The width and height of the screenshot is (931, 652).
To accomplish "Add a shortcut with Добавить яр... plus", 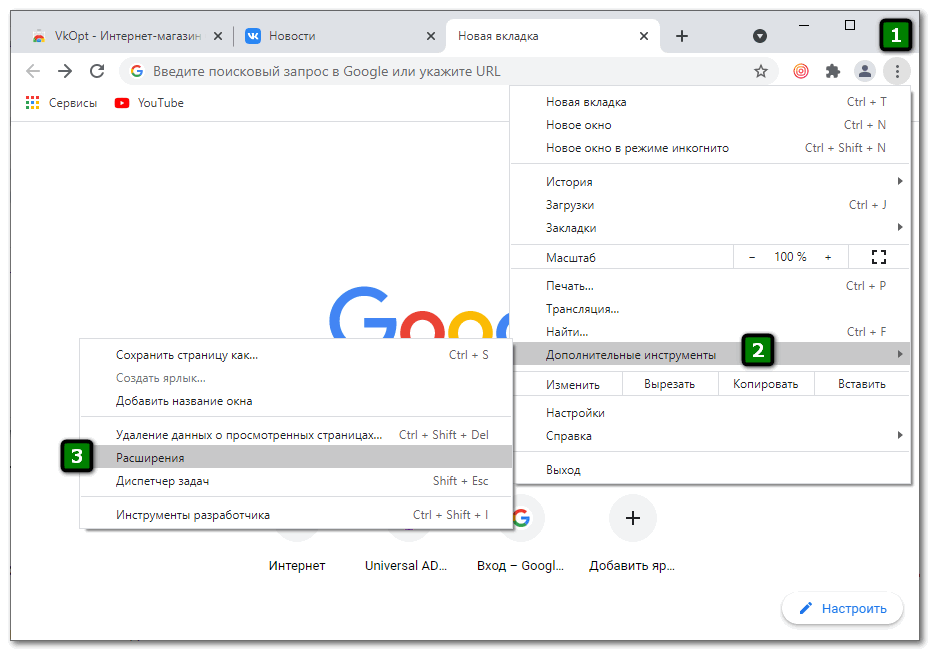I will [632, 518].
